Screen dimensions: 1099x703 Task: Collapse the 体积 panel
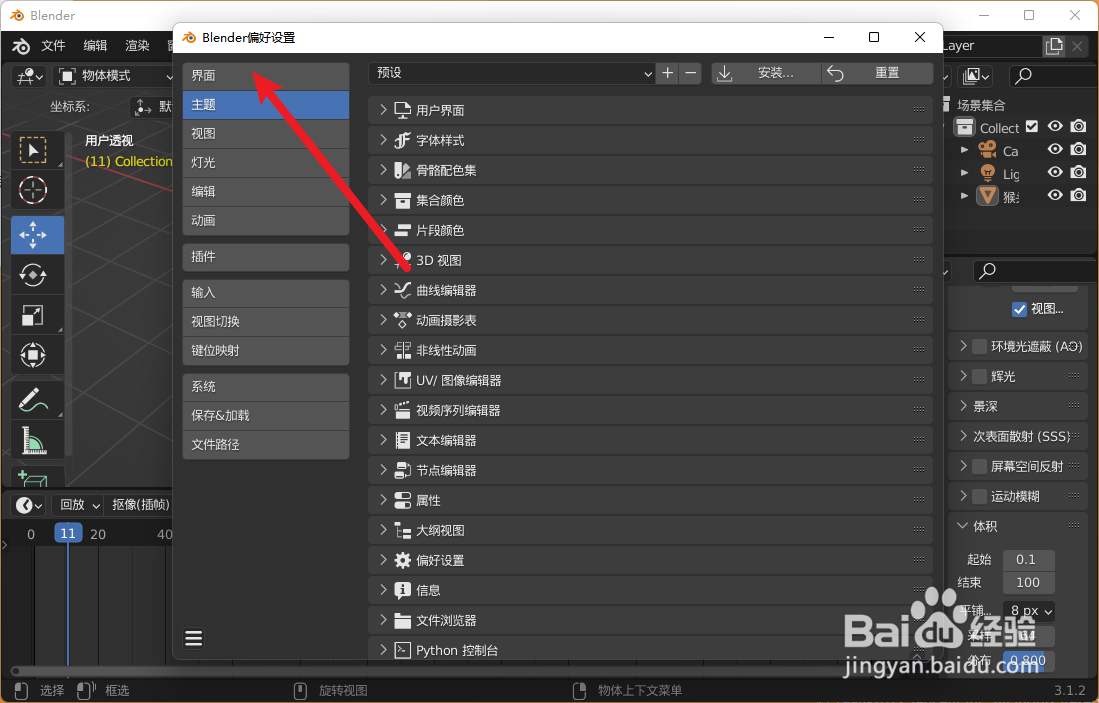tap(962, 526)
